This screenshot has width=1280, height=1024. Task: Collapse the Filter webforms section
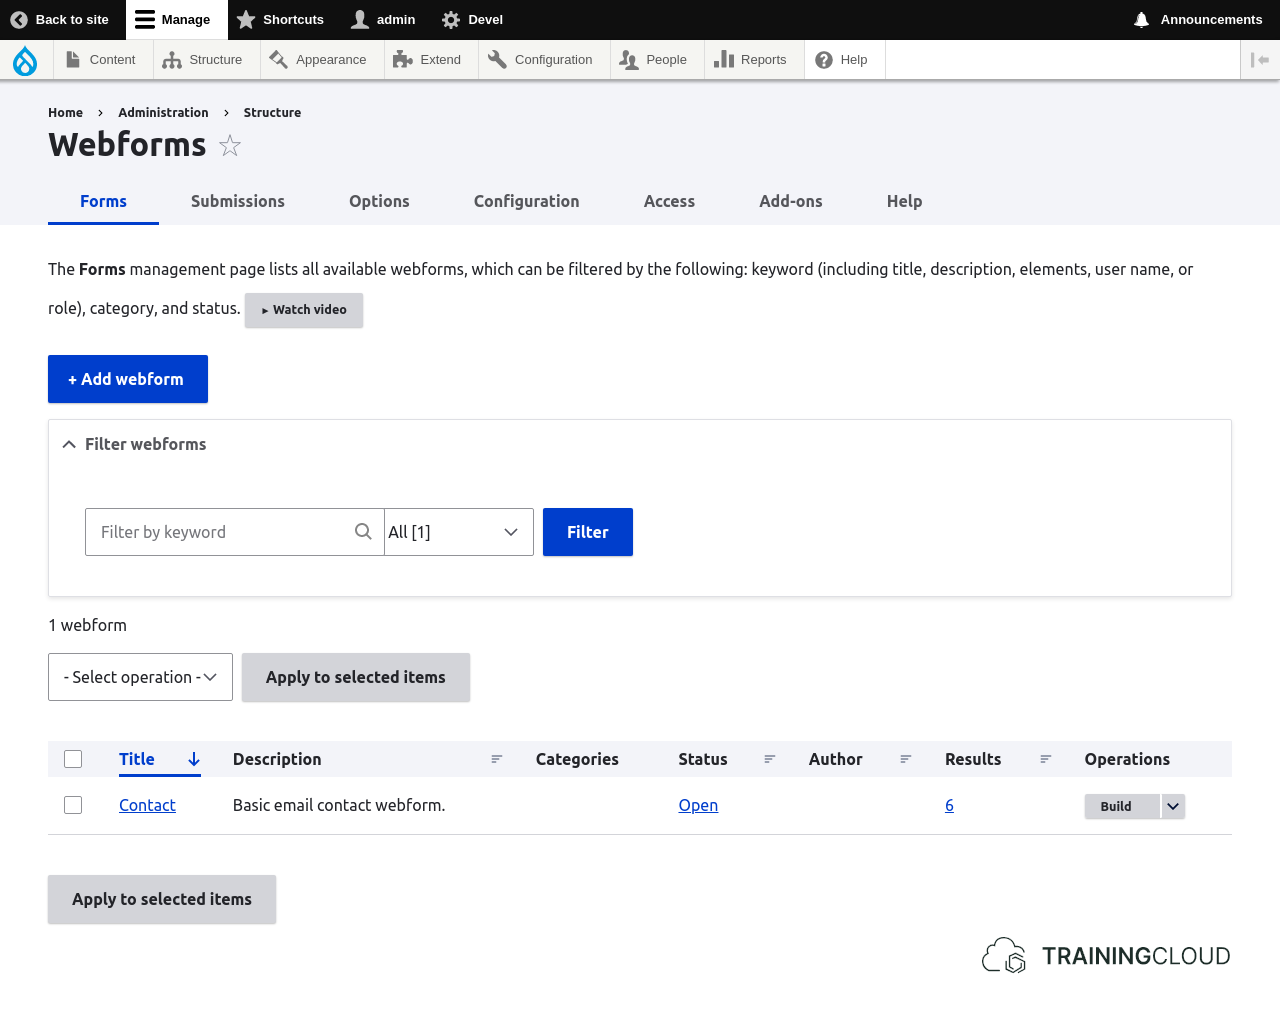click(134, 444)
